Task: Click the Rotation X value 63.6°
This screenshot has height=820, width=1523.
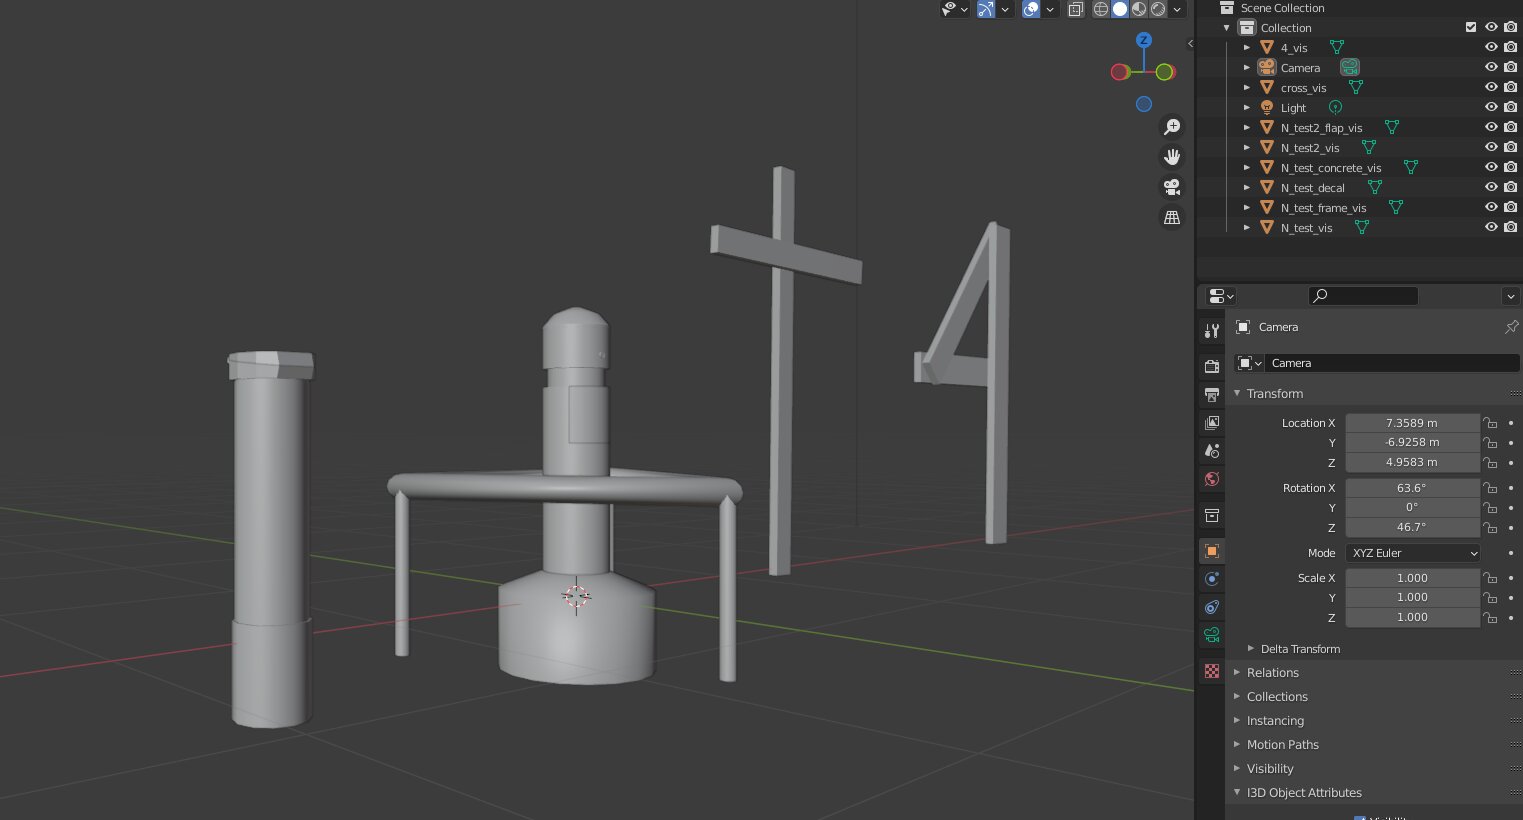Action: (1412, 488)
